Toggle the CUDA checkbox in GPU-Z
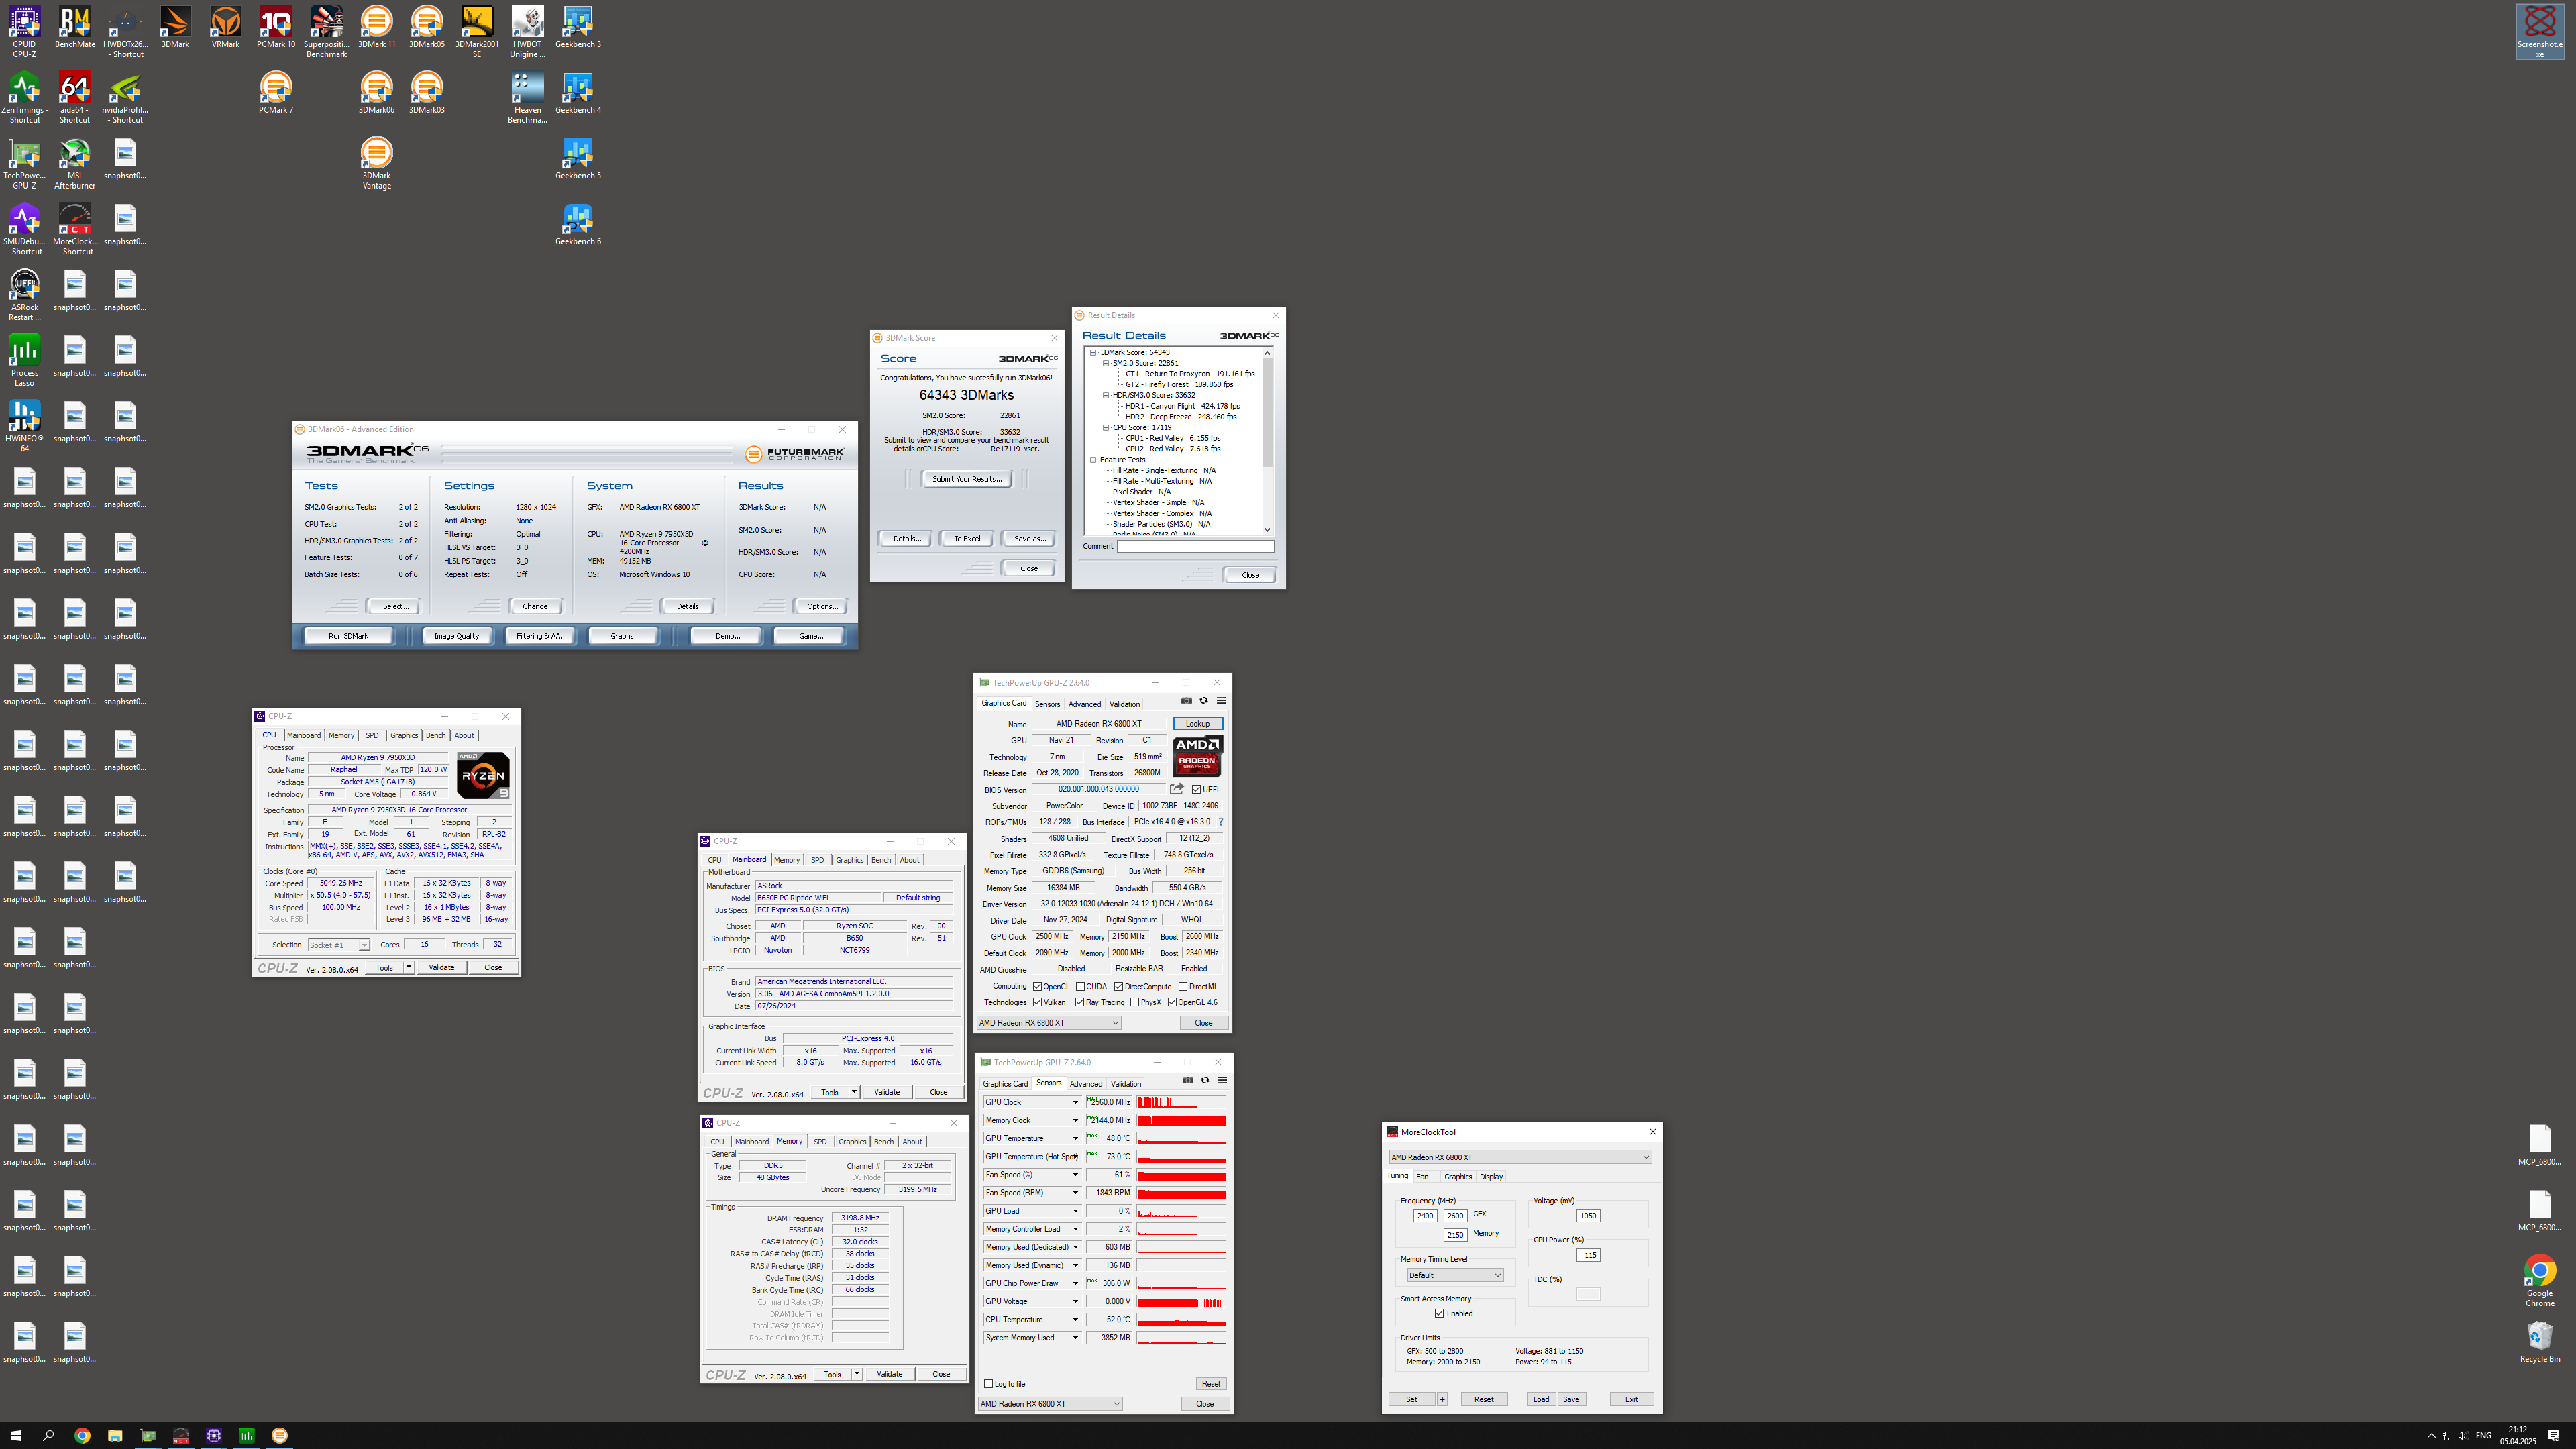This screenshot has height=1449, width=2576. (1080, 987)
